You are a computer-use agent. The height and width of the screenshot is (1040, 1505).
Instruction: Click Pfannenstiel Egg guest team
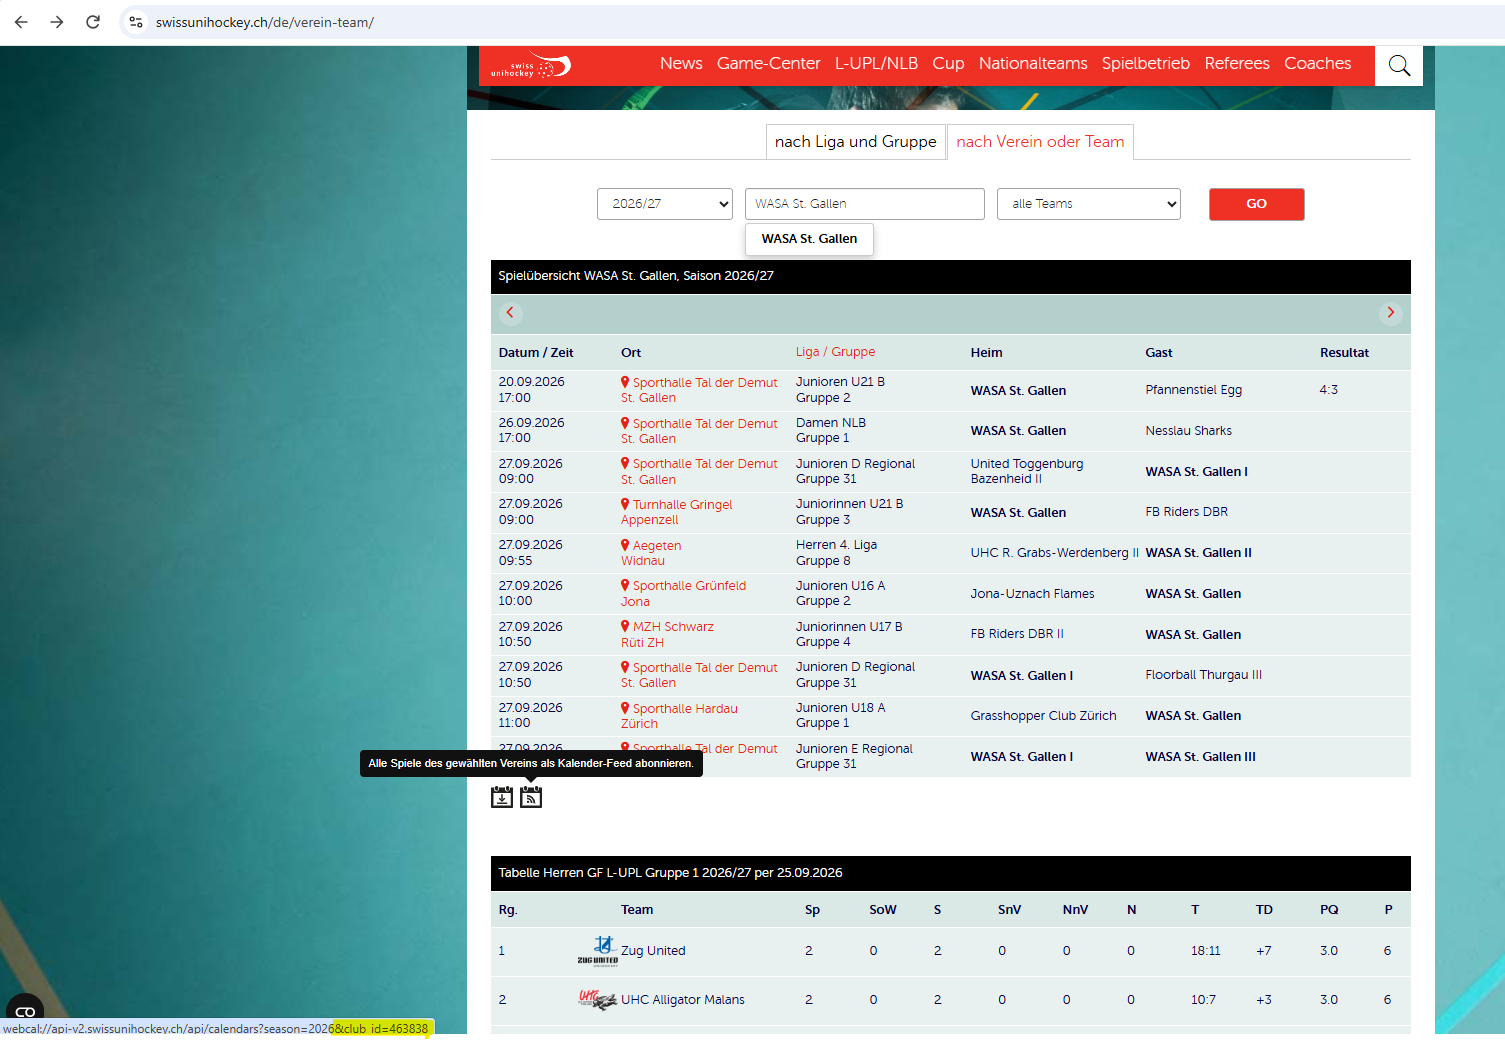pos(1193,390)
